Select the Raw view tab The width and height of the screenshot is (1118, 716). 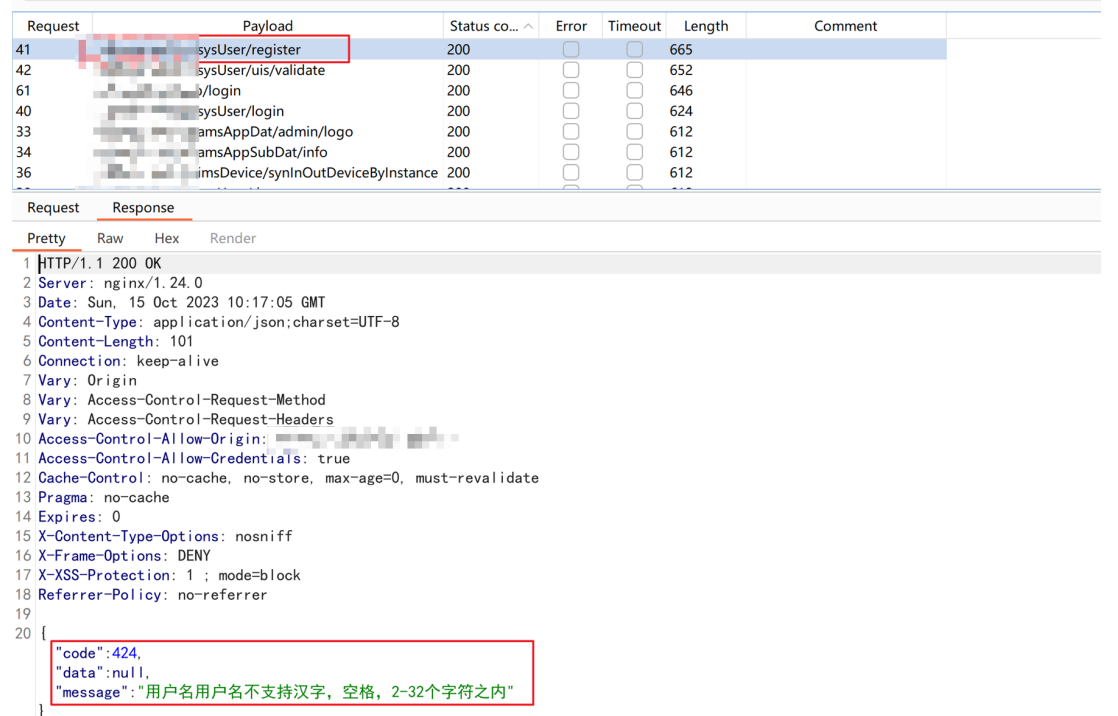coord(111,238)
